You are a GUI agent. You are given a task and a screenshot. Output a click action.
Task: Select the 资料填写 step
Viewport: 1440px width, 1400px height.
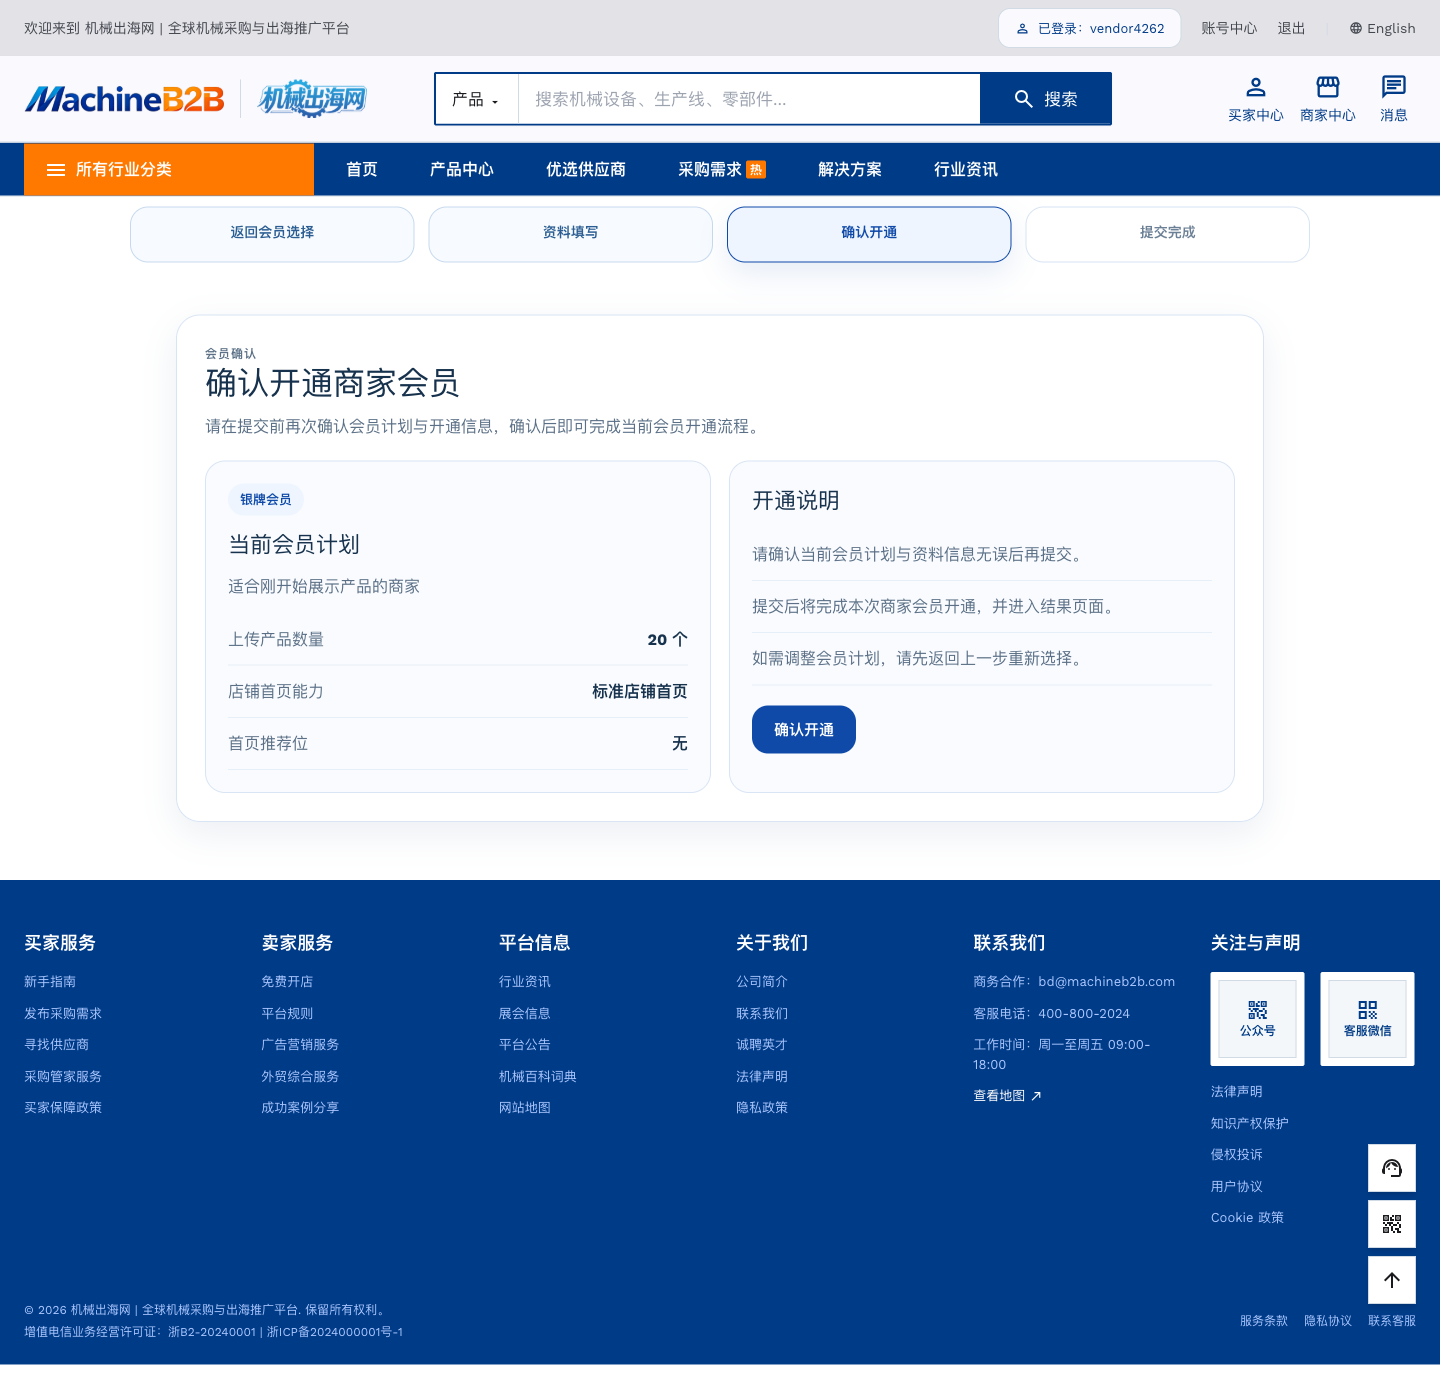coord(570,234)
